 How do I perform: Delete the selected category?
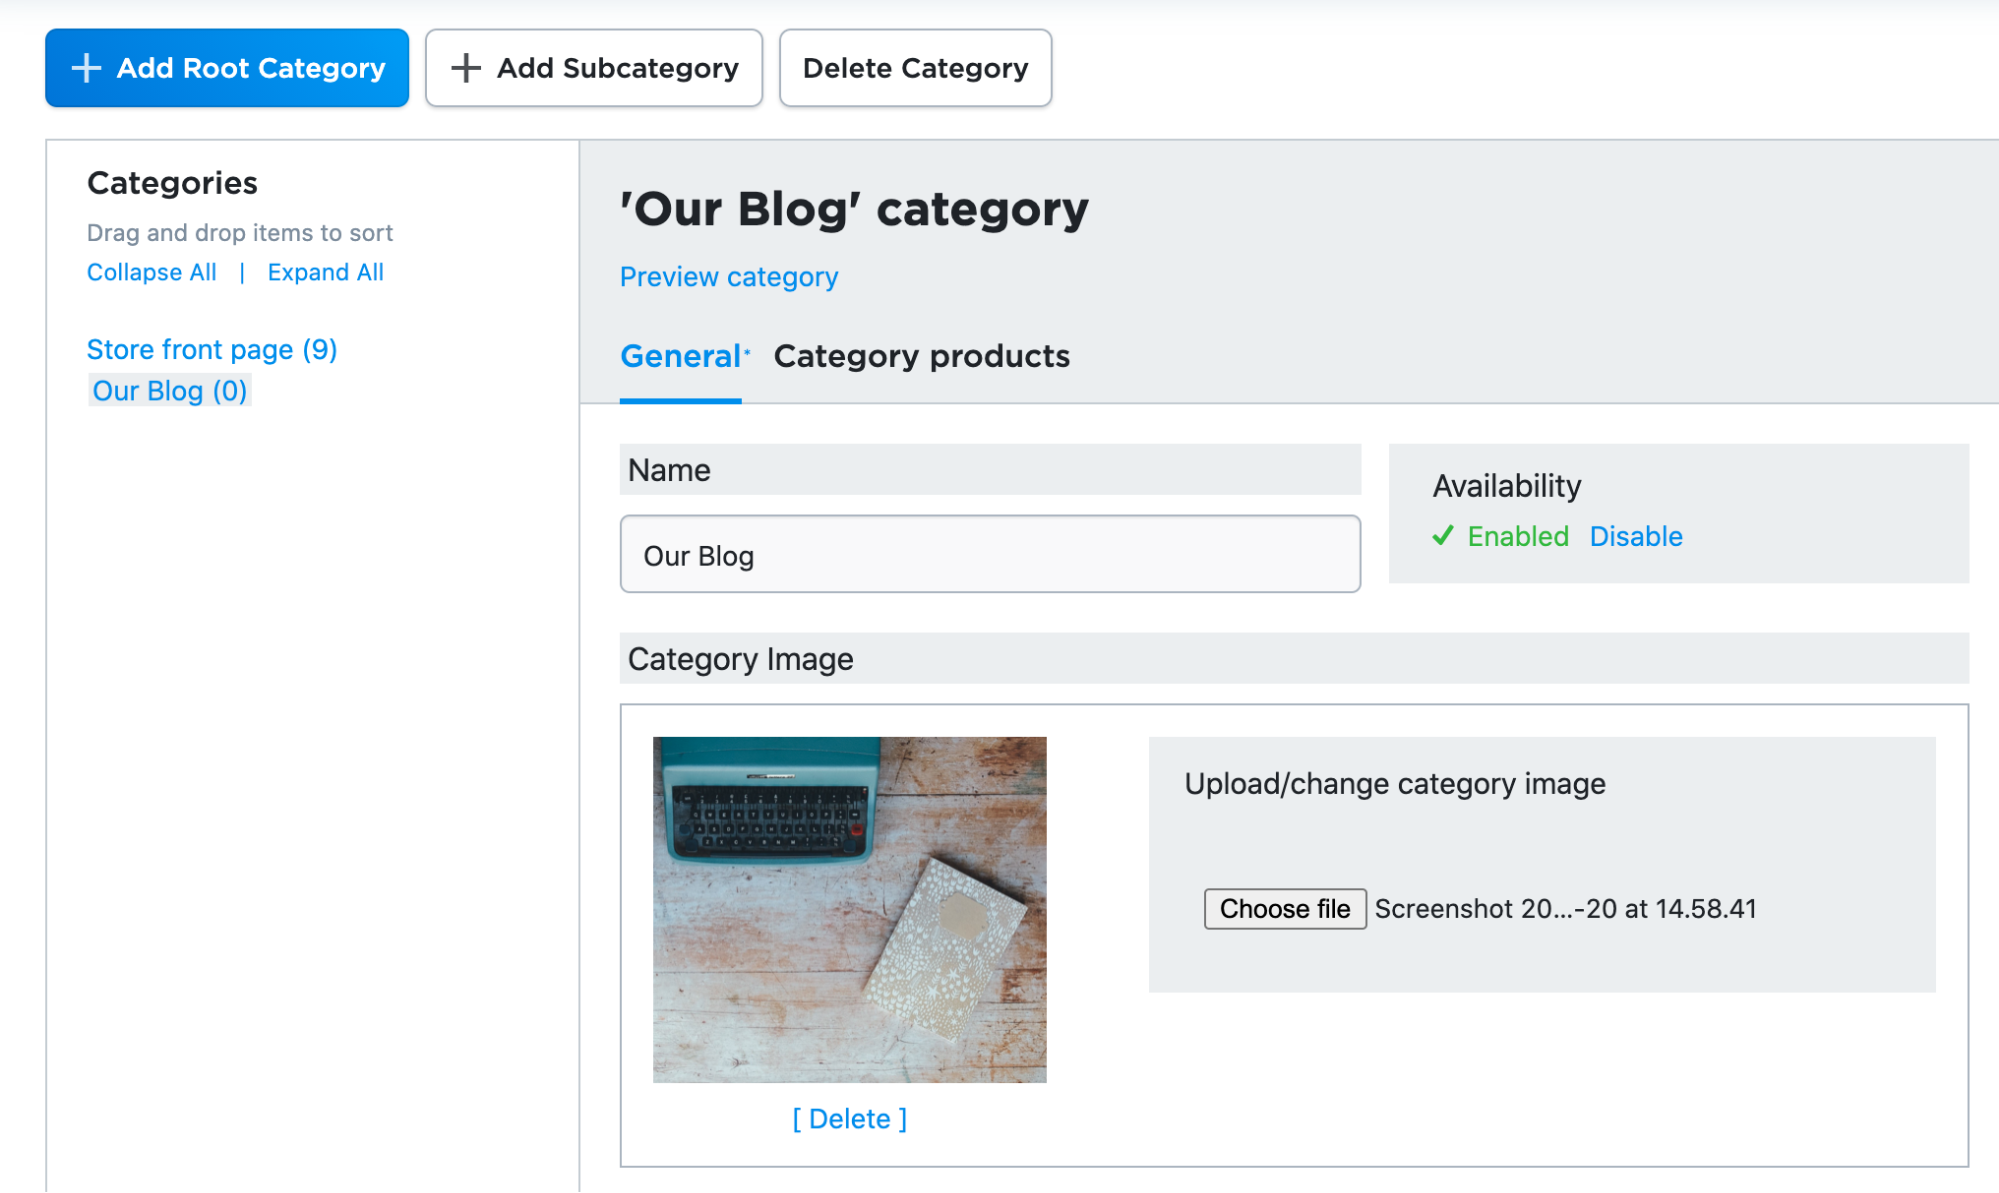(914, 68)
